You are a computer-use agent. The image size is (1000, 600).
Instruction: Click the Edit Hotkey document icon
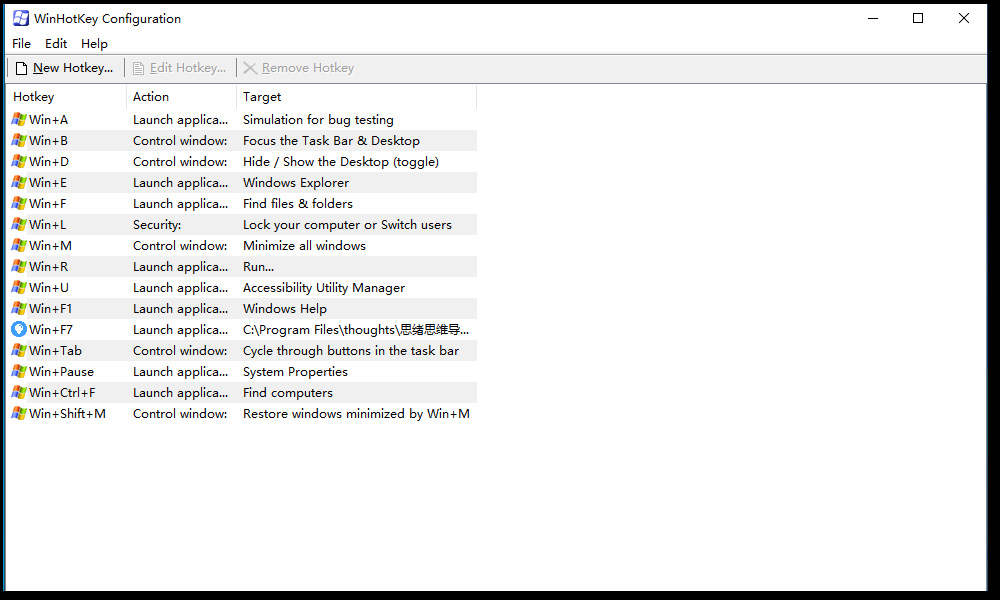[138, 68]
